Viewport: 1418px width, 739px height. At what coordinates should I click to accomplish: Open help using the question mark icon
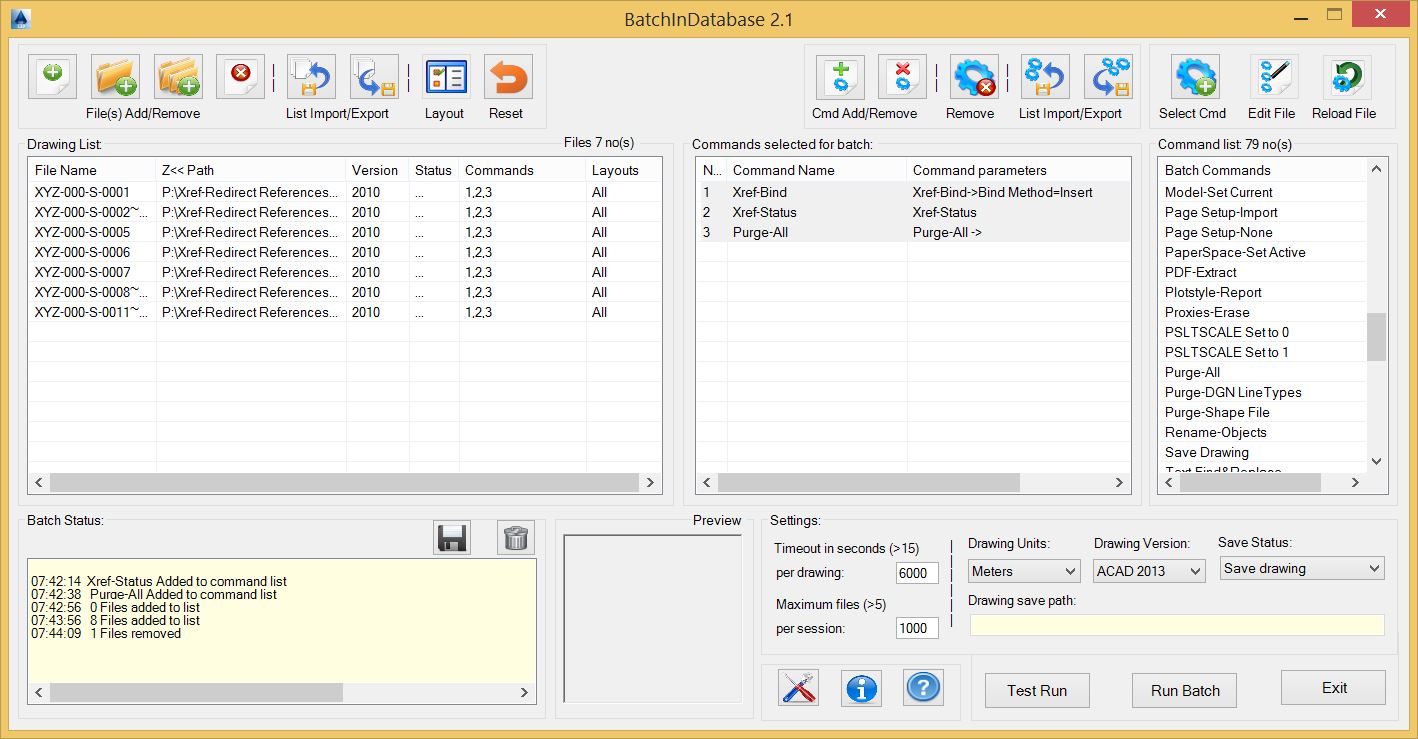(x=923, y=689)
